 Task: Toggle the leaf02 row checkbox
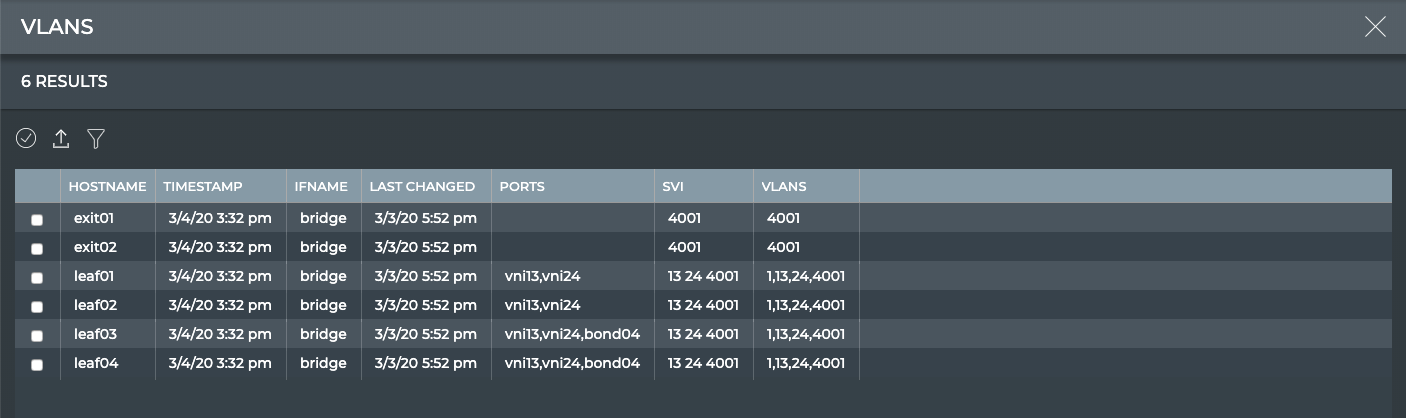click(x=37, y=306)
